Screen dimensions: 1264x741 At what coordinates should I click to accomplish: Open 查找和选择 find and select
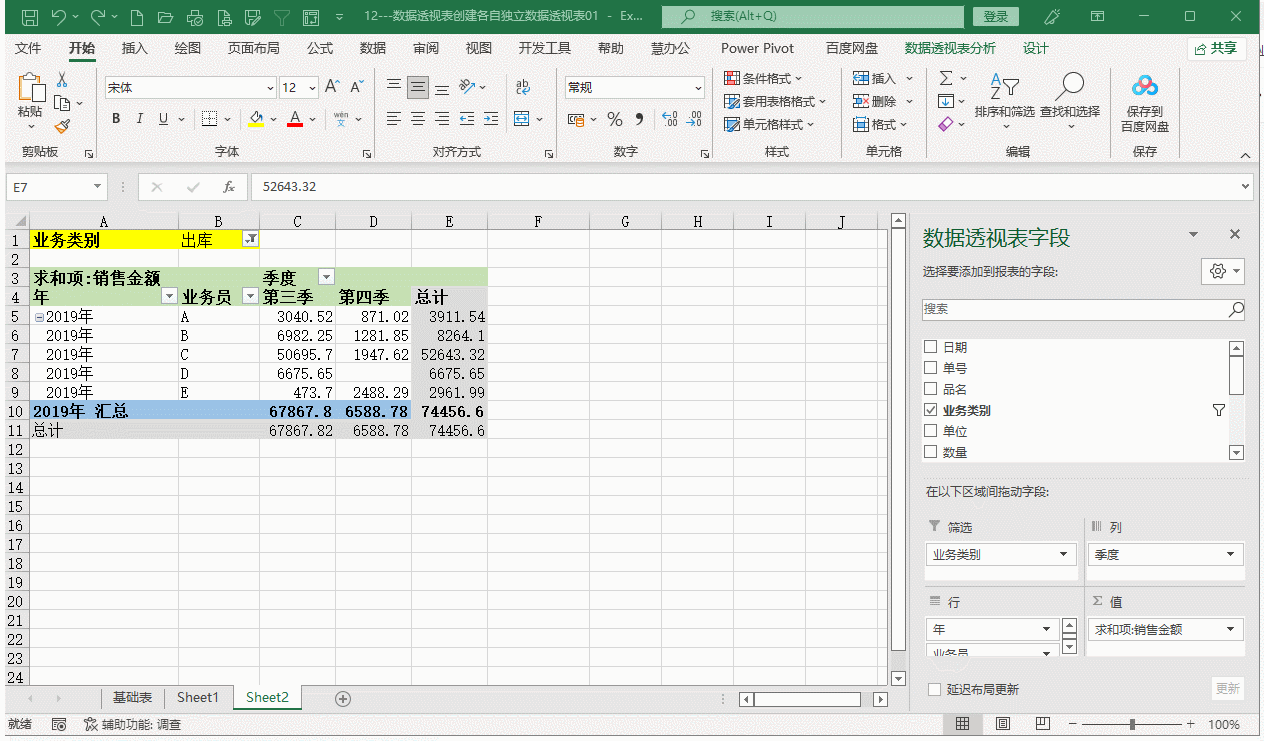[1070, 101]
